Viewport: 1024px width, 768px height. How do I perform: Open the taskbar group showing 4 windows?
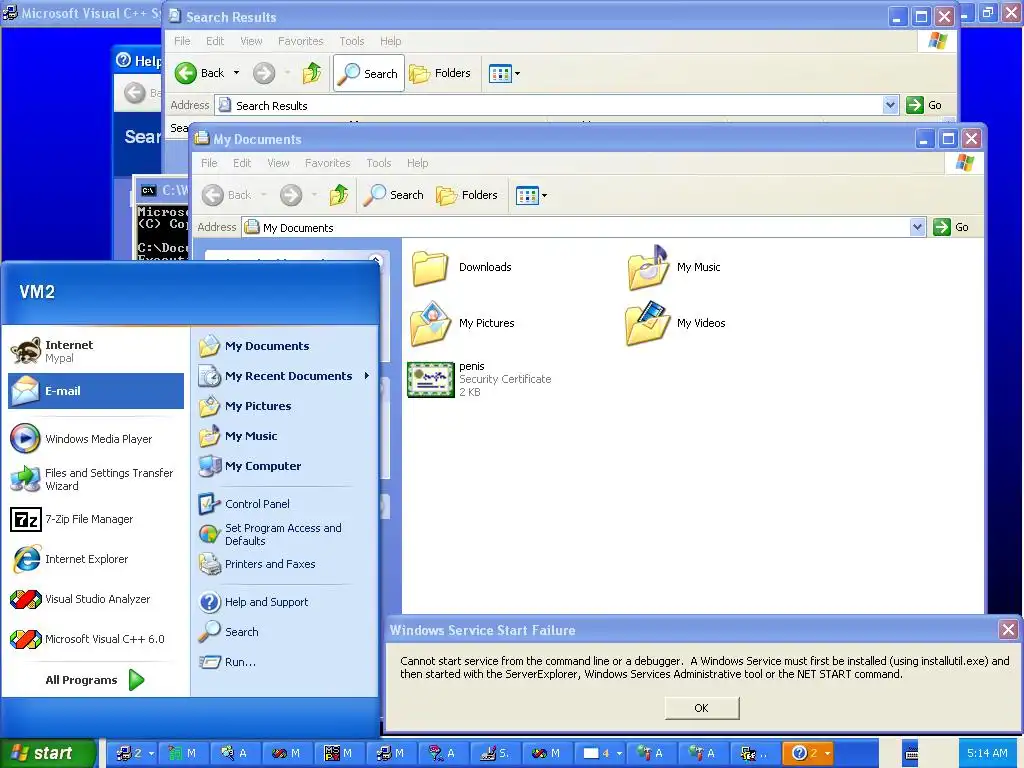(x=600, y=753)
